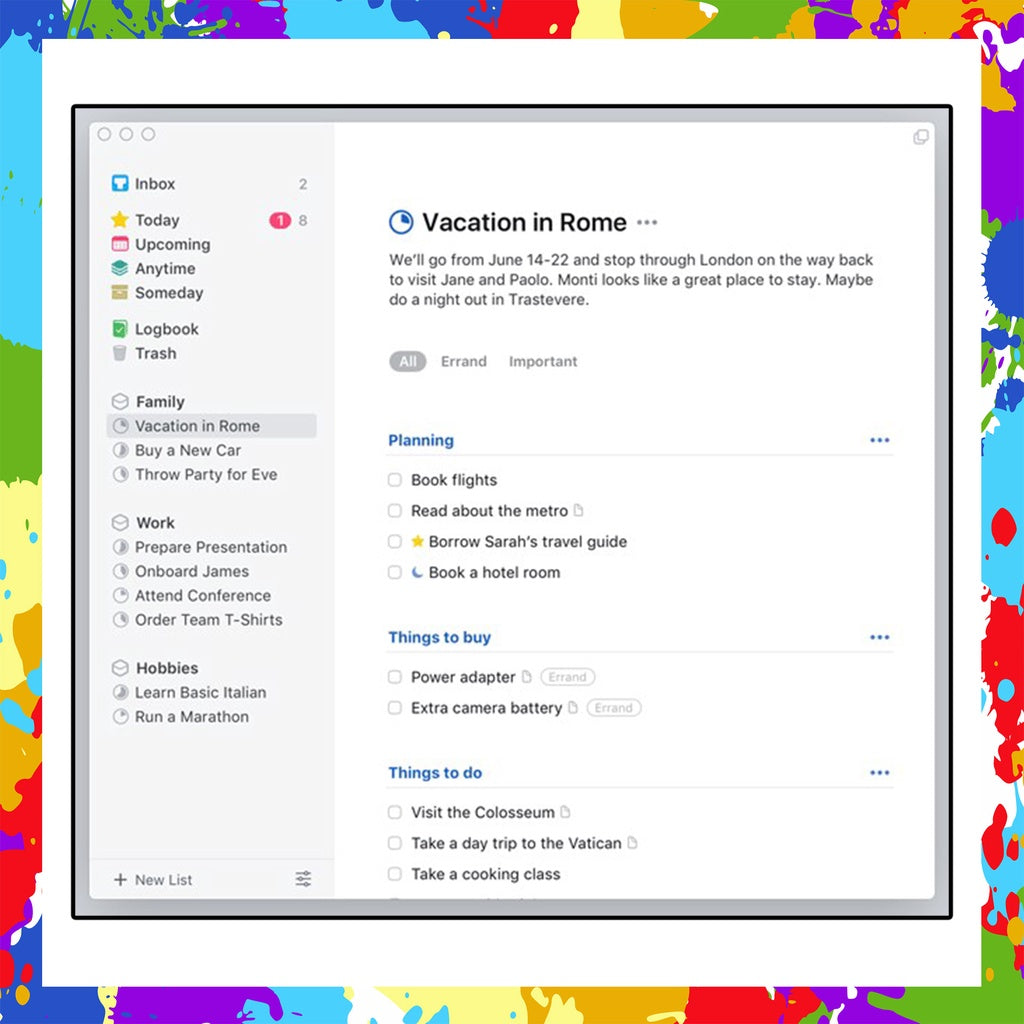This screenshot has width=1024, height=1024.
Task: Click the progress pie beside the Vacation in Rome title
Action: point(400,222)
